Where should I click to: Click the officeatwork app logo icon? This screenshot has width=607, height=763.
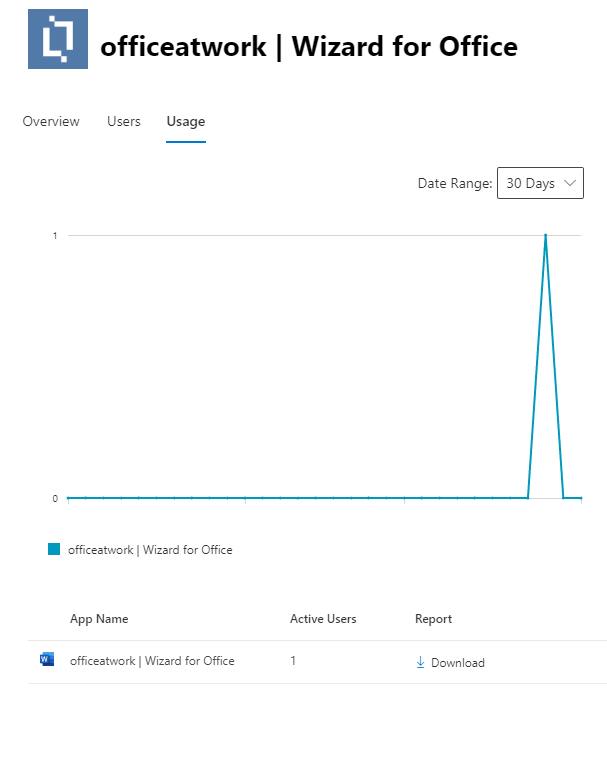coord(58,39)
